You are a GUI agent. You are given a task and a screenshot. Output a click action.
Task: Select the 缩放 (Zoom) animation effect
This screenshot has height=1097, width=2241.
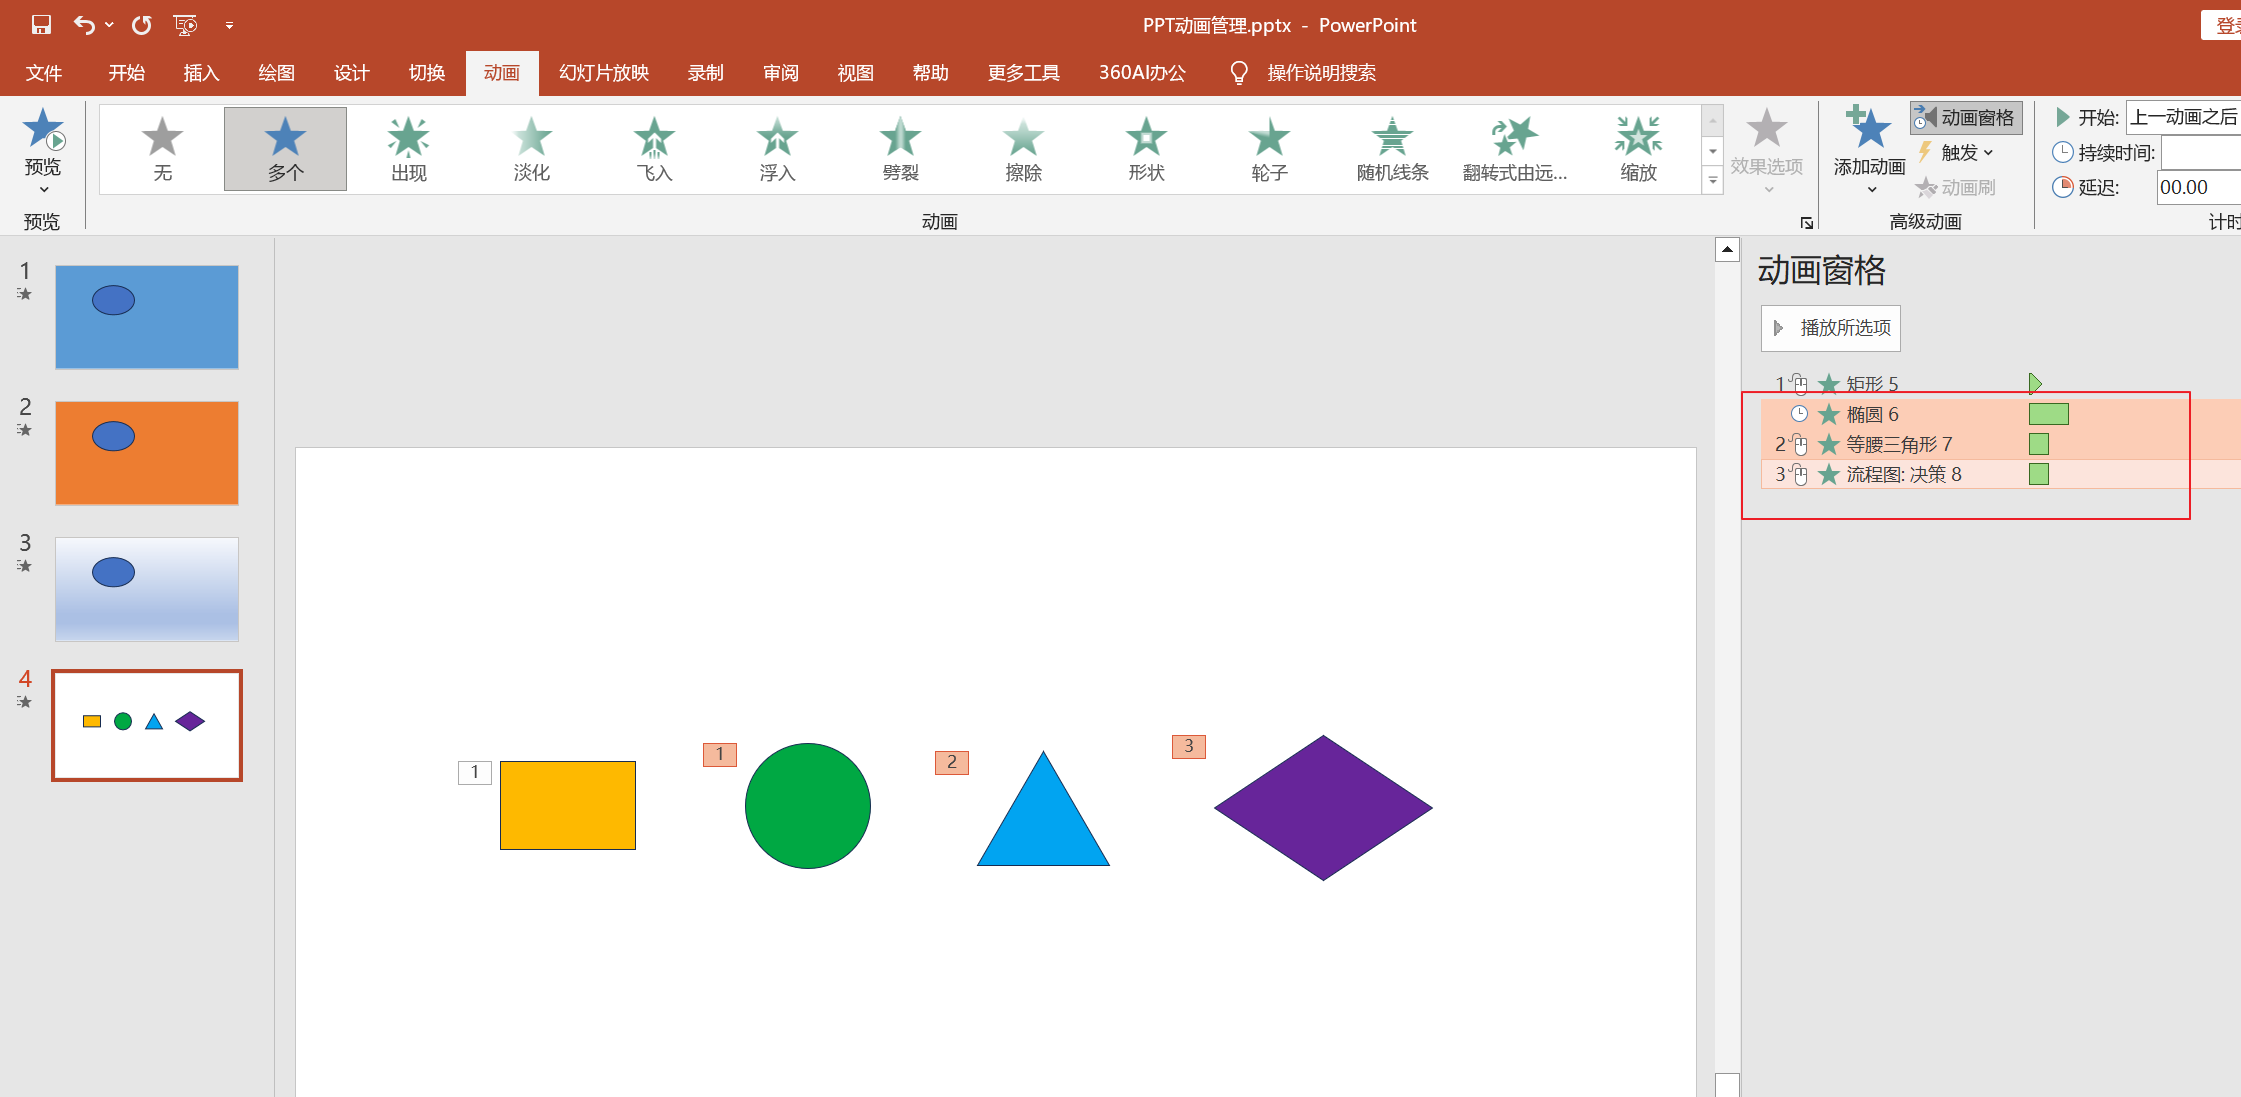click(1638, 149)
